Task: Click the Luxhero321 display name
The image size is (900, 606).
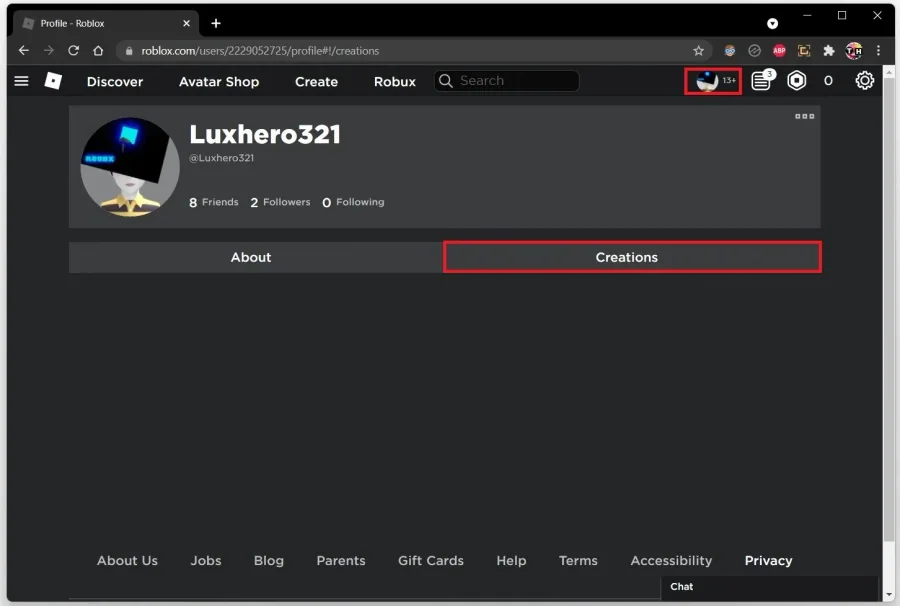Action: tap(265, 134)
